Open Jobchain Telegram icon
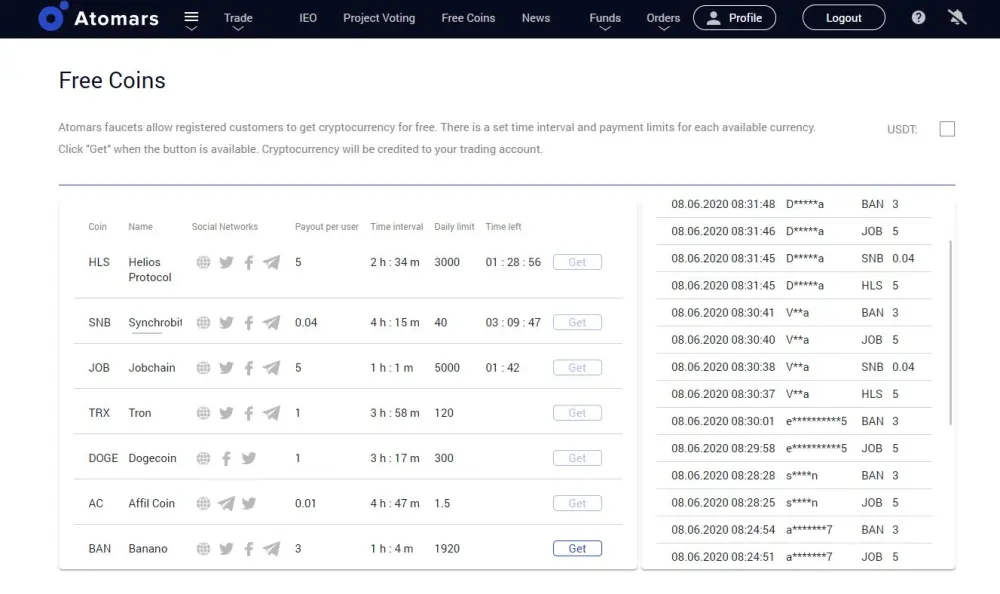The width and height of the screenshot is (1000, 594). click(272, 368)
